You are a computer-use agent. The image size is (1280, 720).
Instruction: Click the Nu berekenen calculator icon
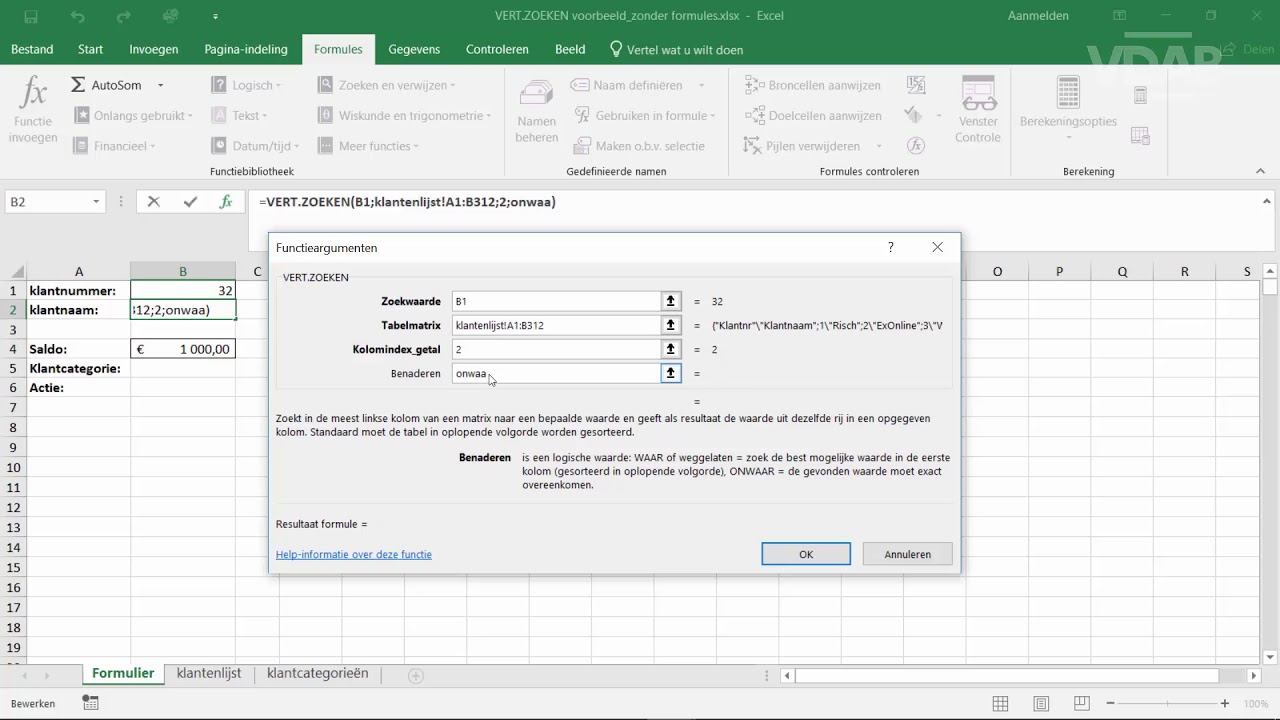pos(1140,96)
